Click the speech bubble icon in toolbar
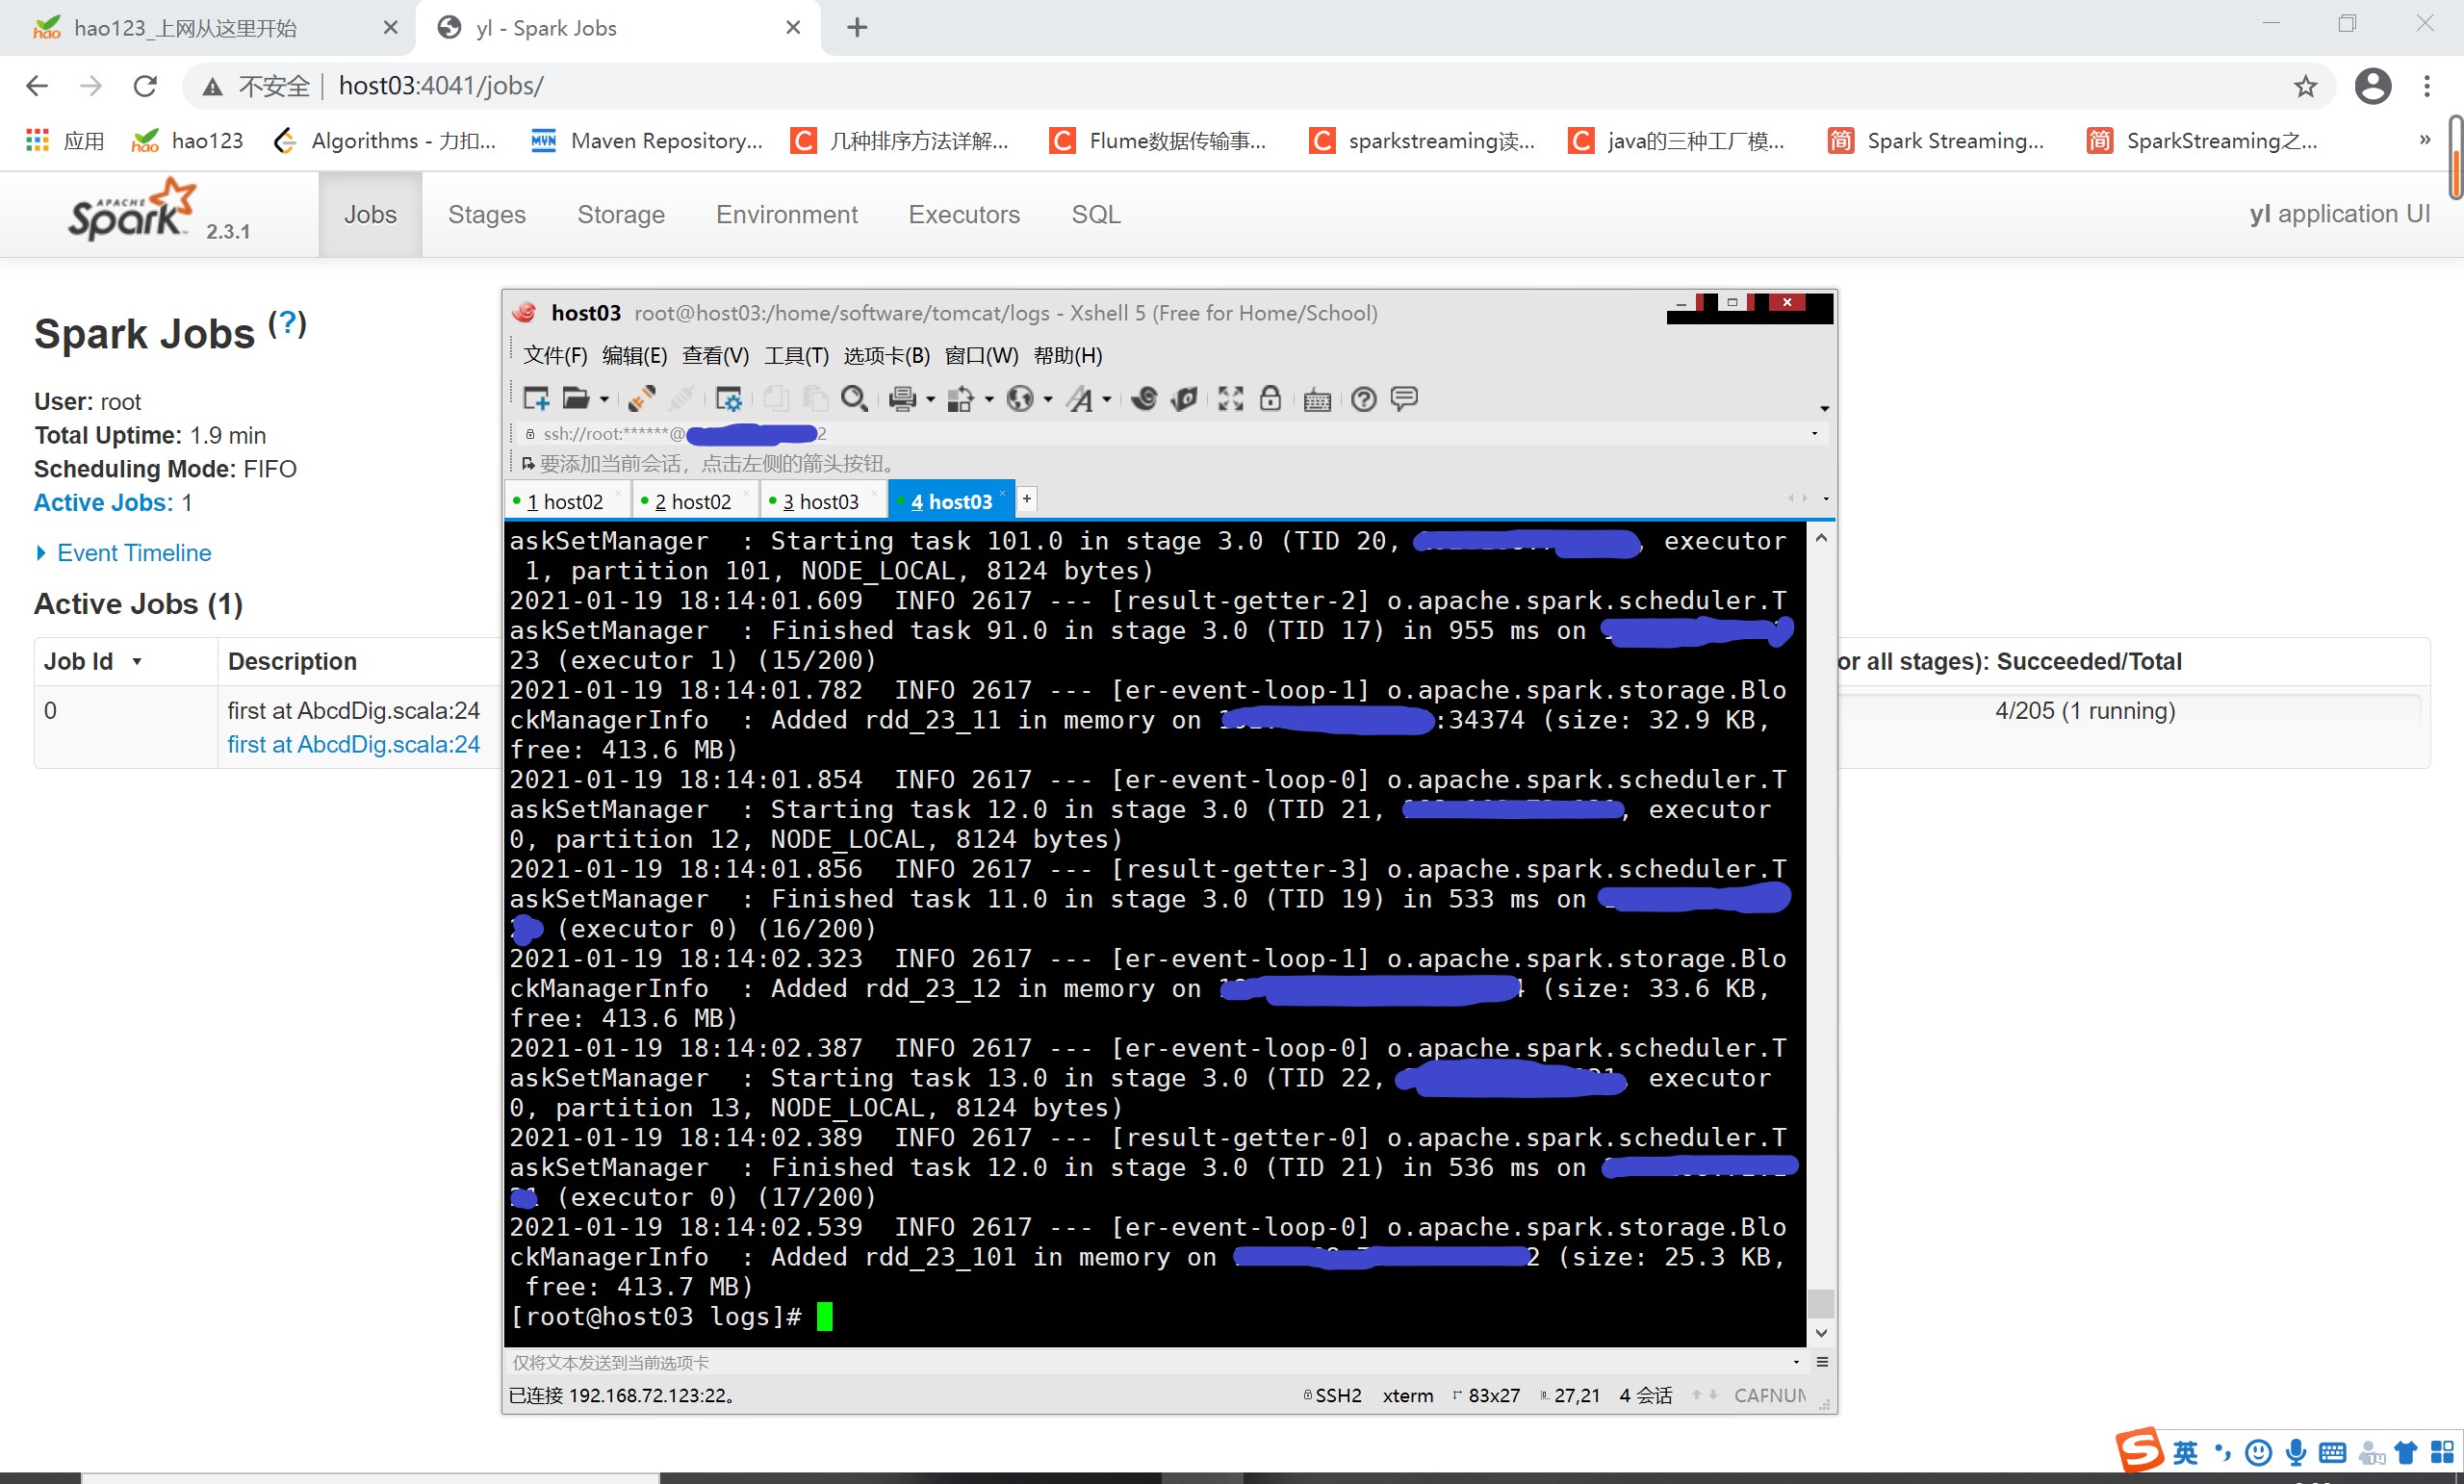Viewport: 2464px width, 1484px height. 1404,398
